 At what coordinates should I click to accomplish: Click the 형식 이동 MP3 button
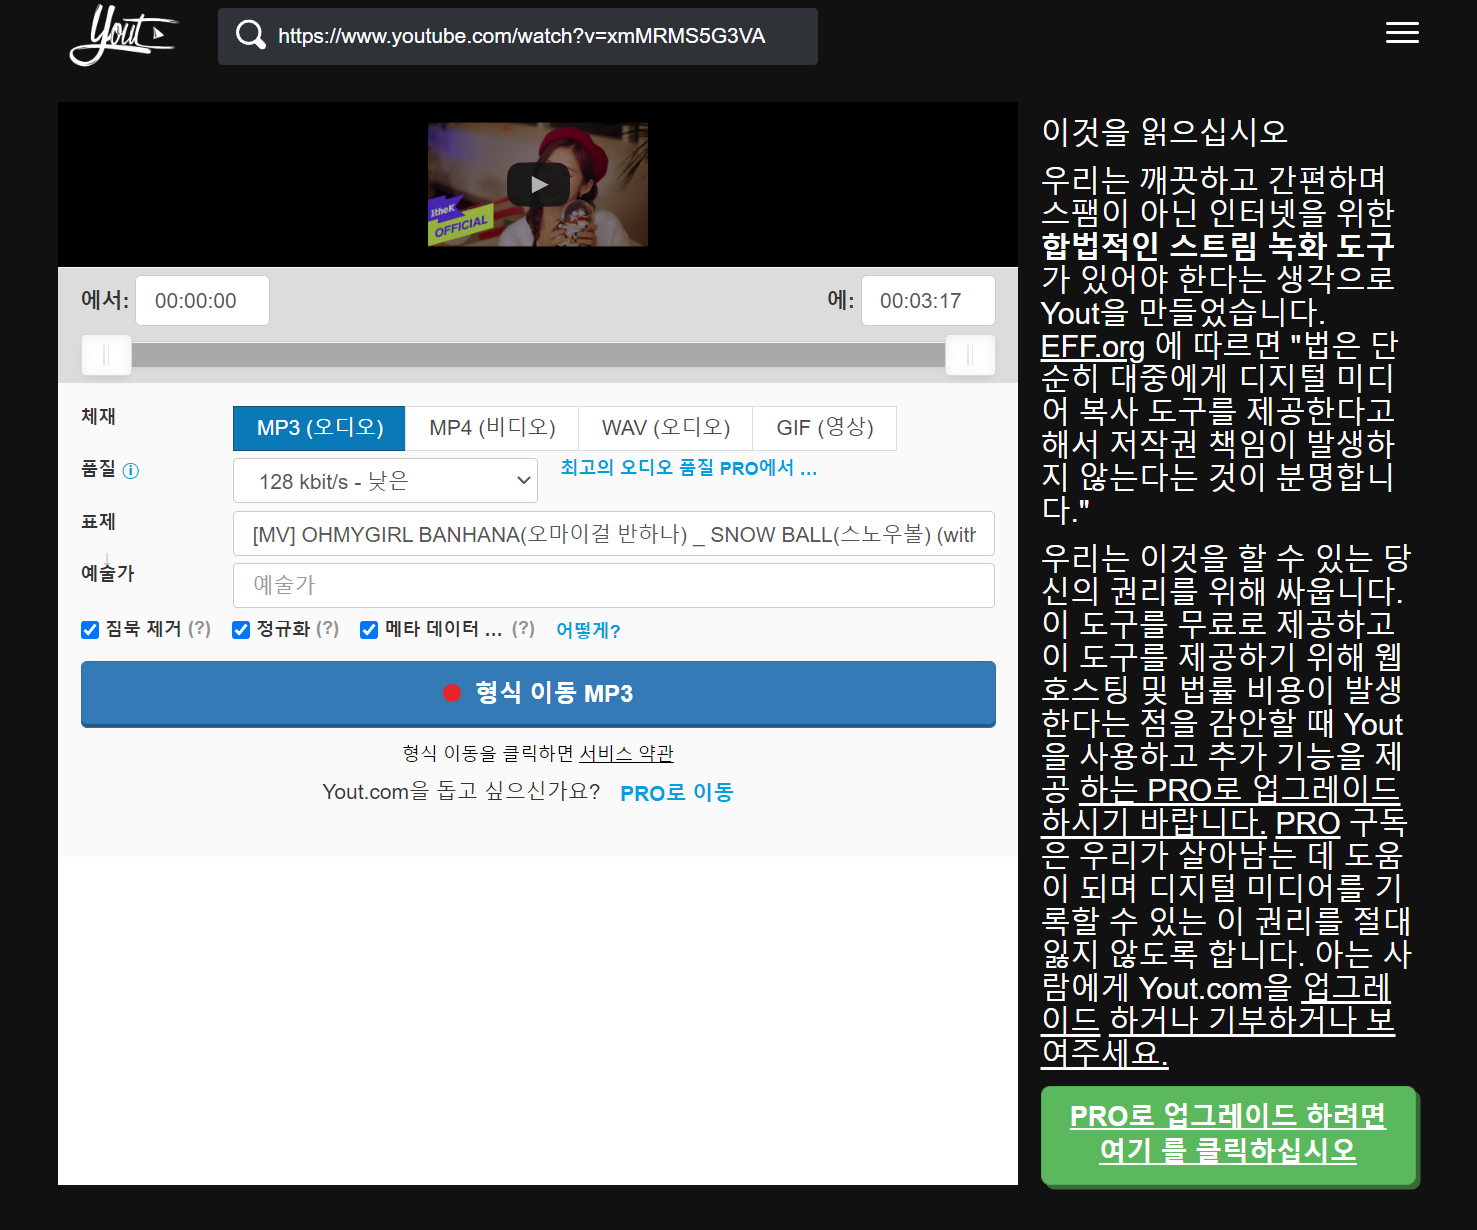[538, 693]
